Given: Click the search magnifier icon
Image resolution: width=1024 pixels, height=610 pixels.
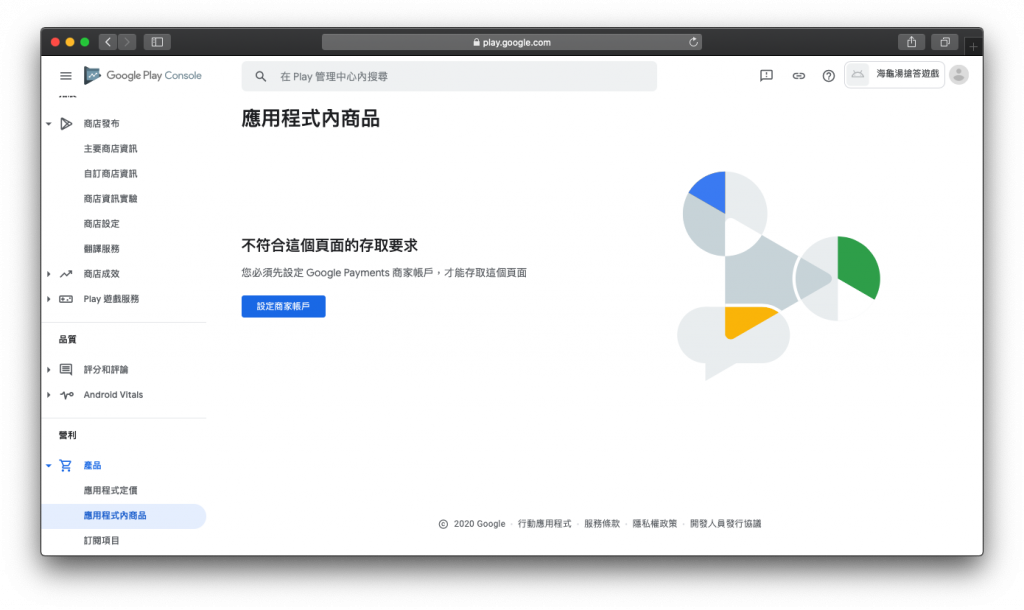Looking at the screenshot, I should point(261,76).
